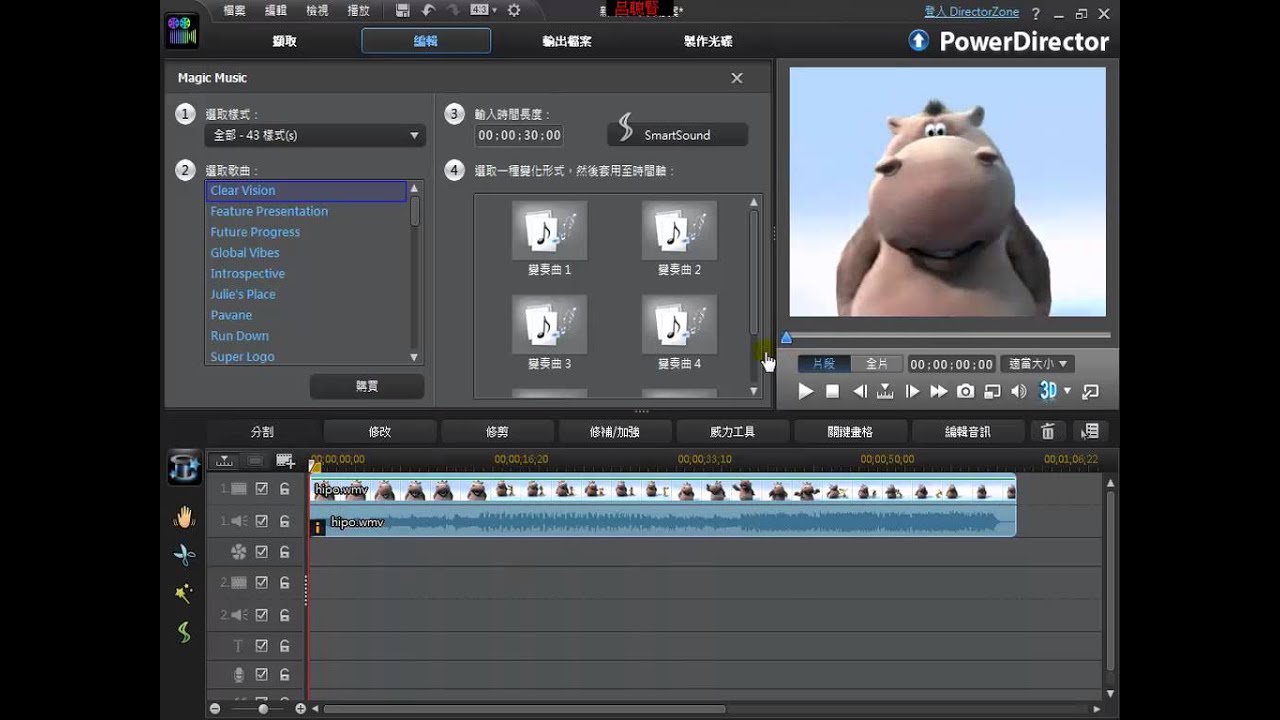Switch to the 製作光碟 tab

(x=708, y=41)
